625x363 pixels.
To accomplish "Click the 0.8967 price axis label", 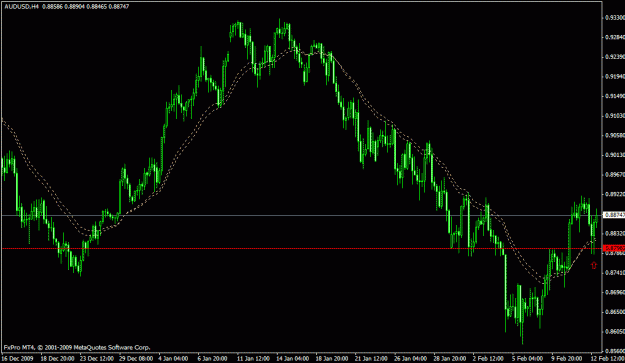I will tap(615, 175).
